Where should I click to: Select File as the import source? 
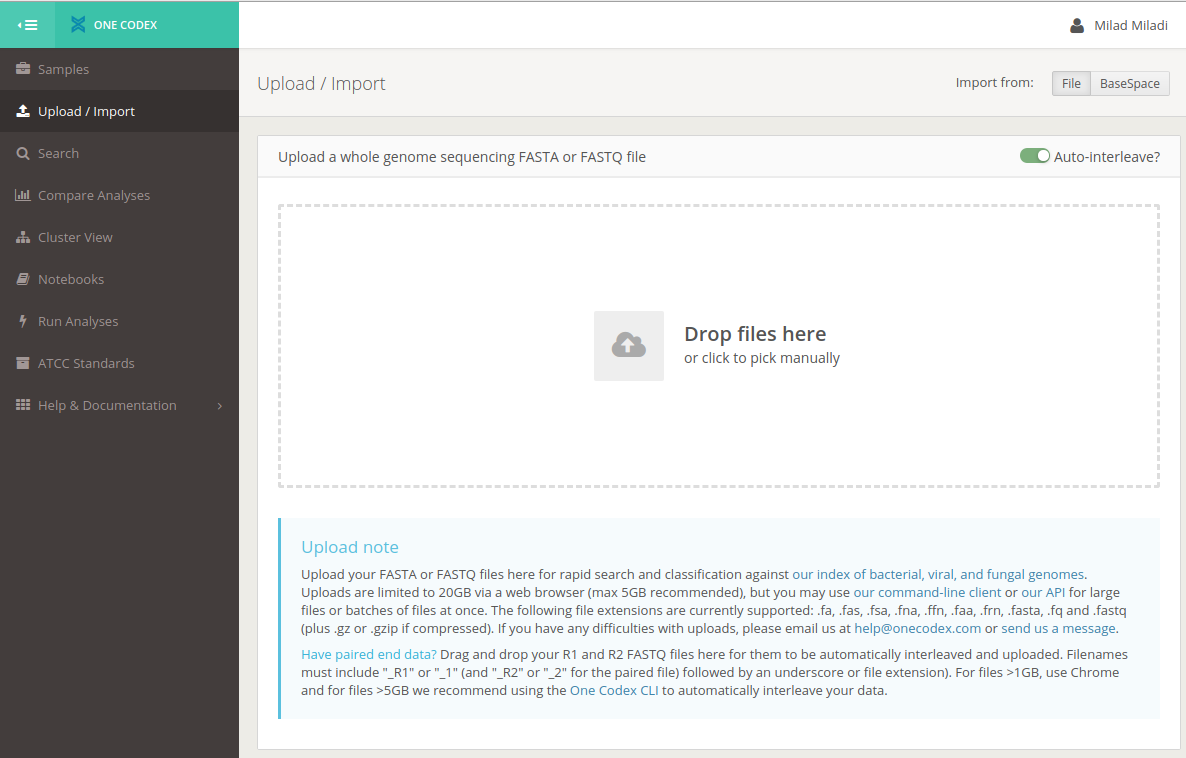1070,84
